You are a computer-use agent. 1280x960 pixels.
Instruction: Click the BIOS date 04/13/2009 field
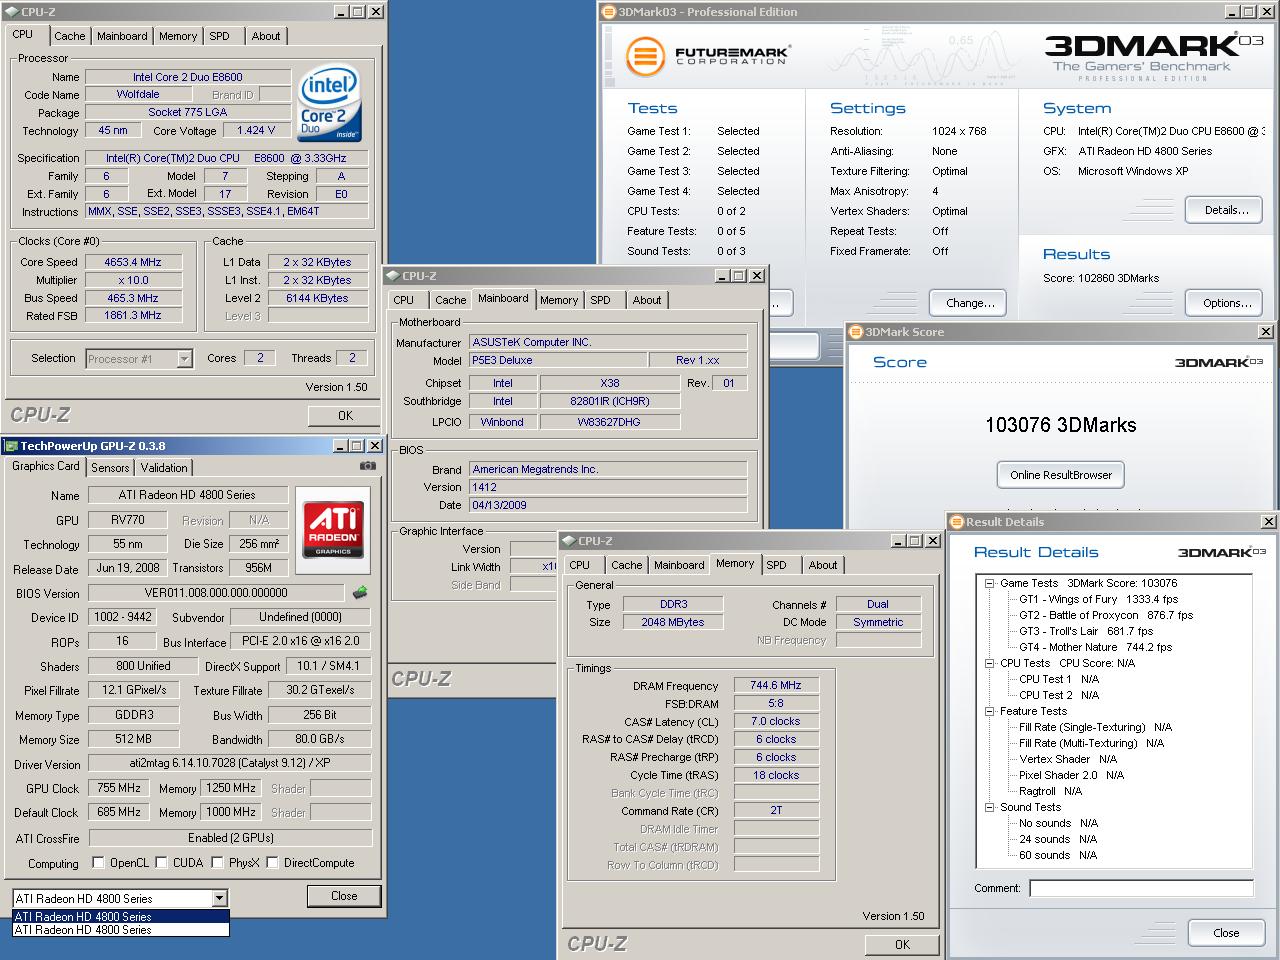(x=608, y=505)
